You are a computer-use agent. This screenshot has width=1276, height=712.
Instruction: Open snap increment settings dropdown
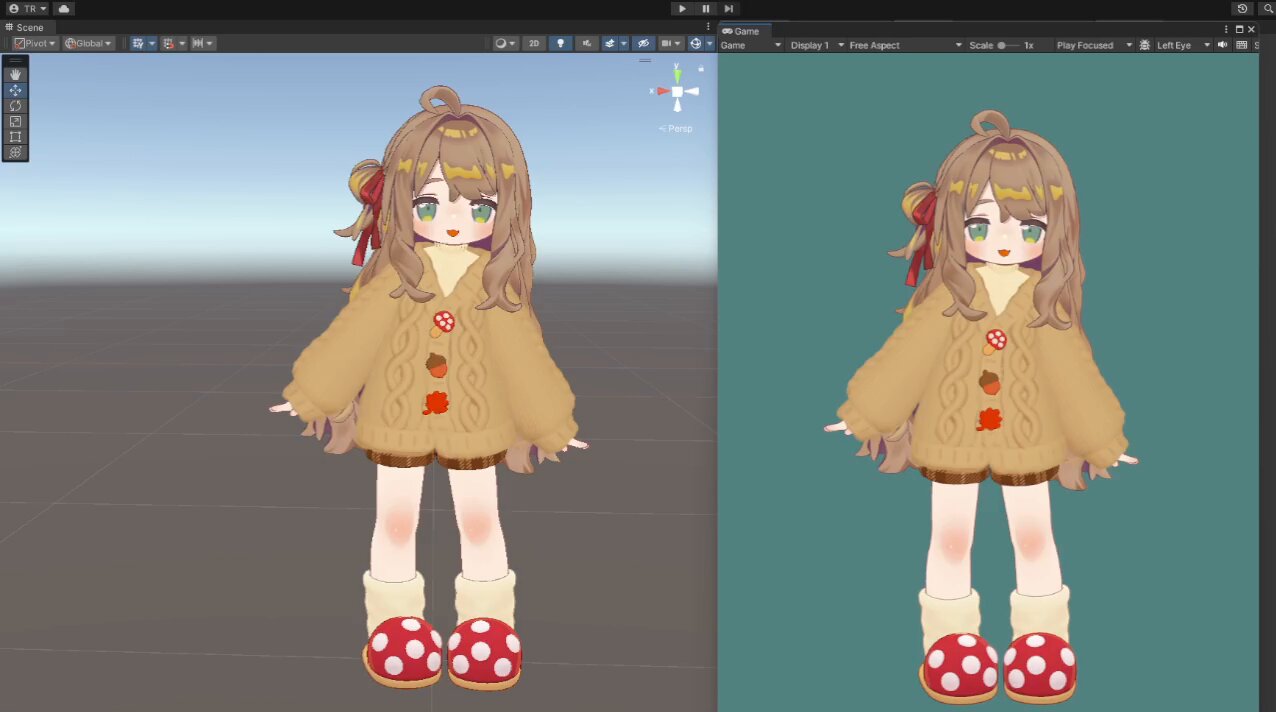coord(203,44)
